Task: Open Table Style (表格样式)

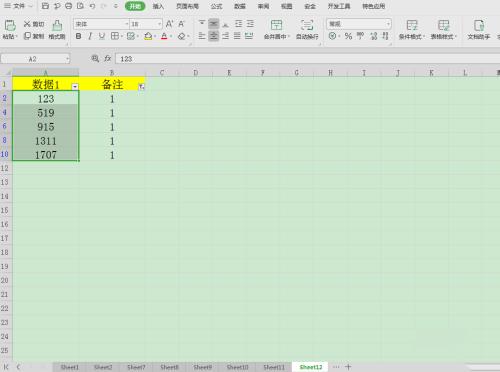Action: 443,30
